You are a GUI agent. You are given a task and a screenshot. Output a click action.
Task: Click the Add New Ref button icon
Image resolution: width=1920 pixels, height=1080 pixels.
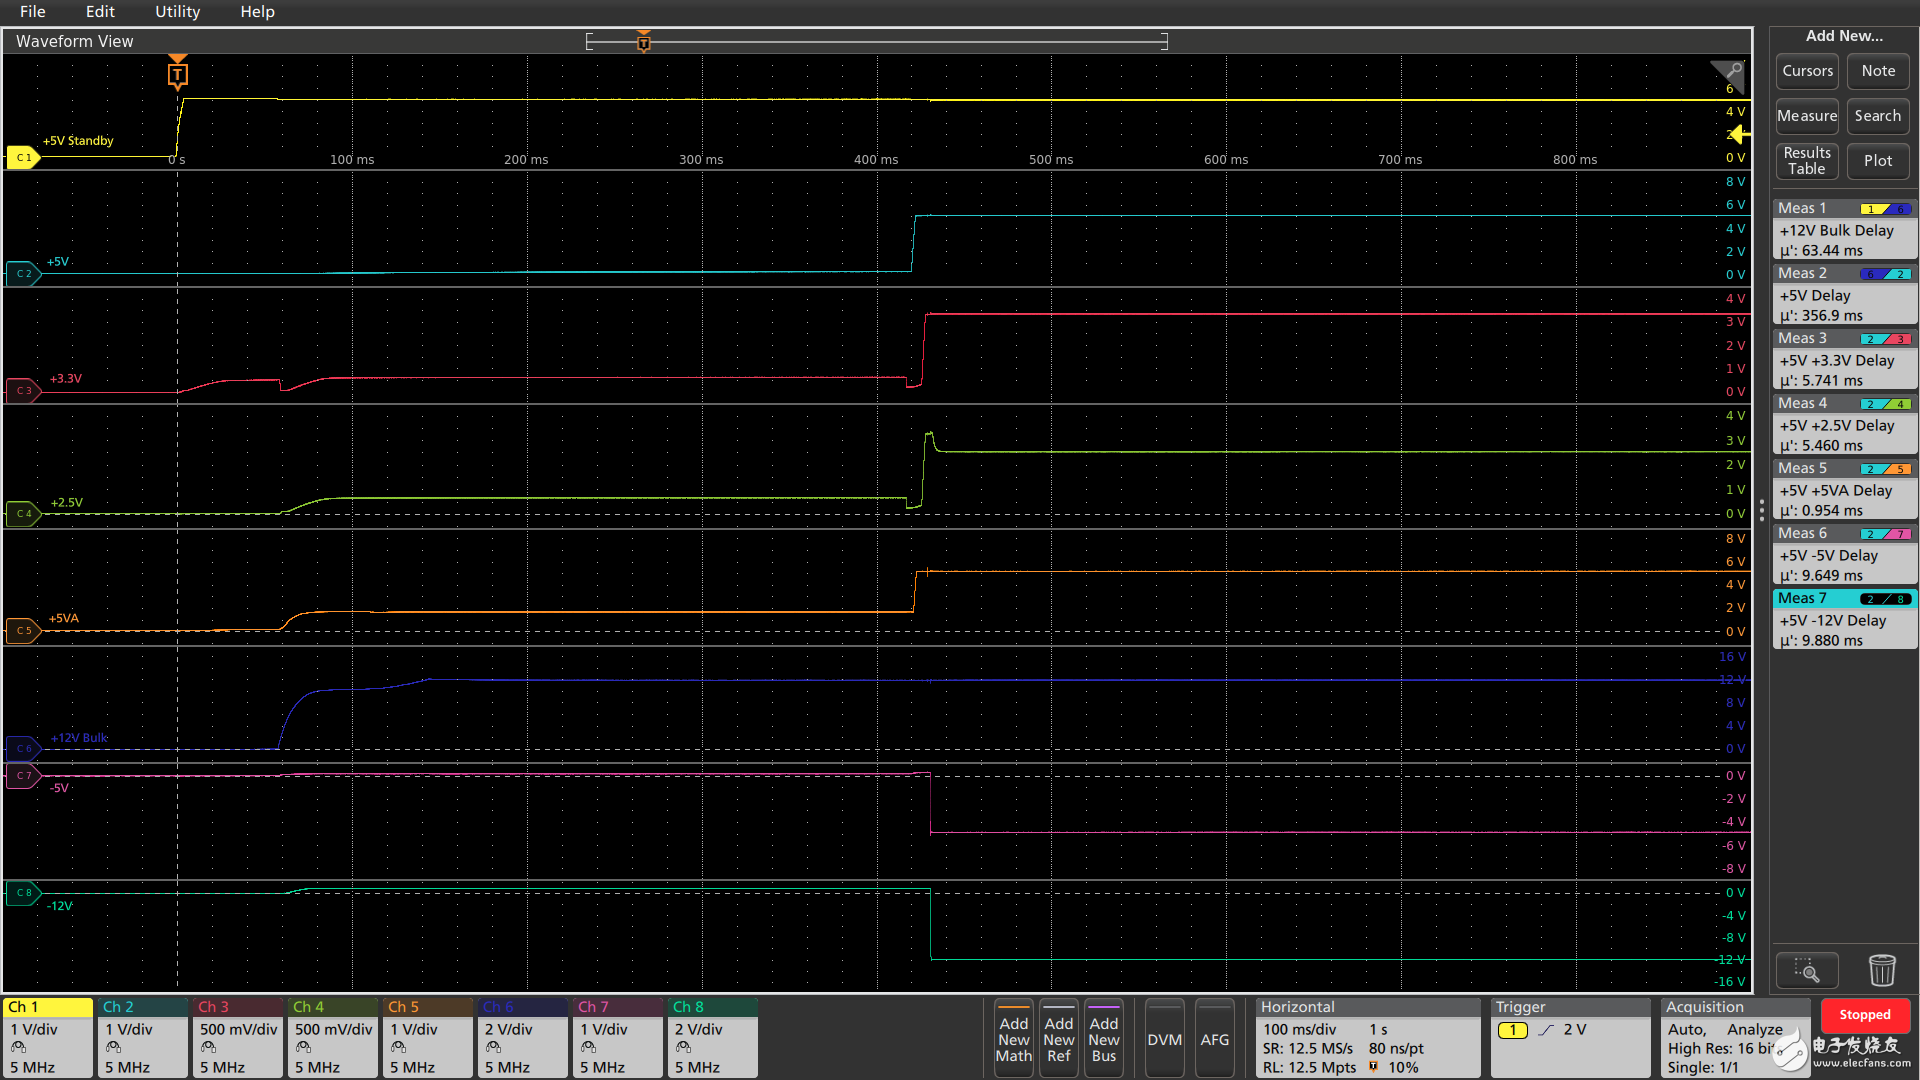[1058, 1039]
